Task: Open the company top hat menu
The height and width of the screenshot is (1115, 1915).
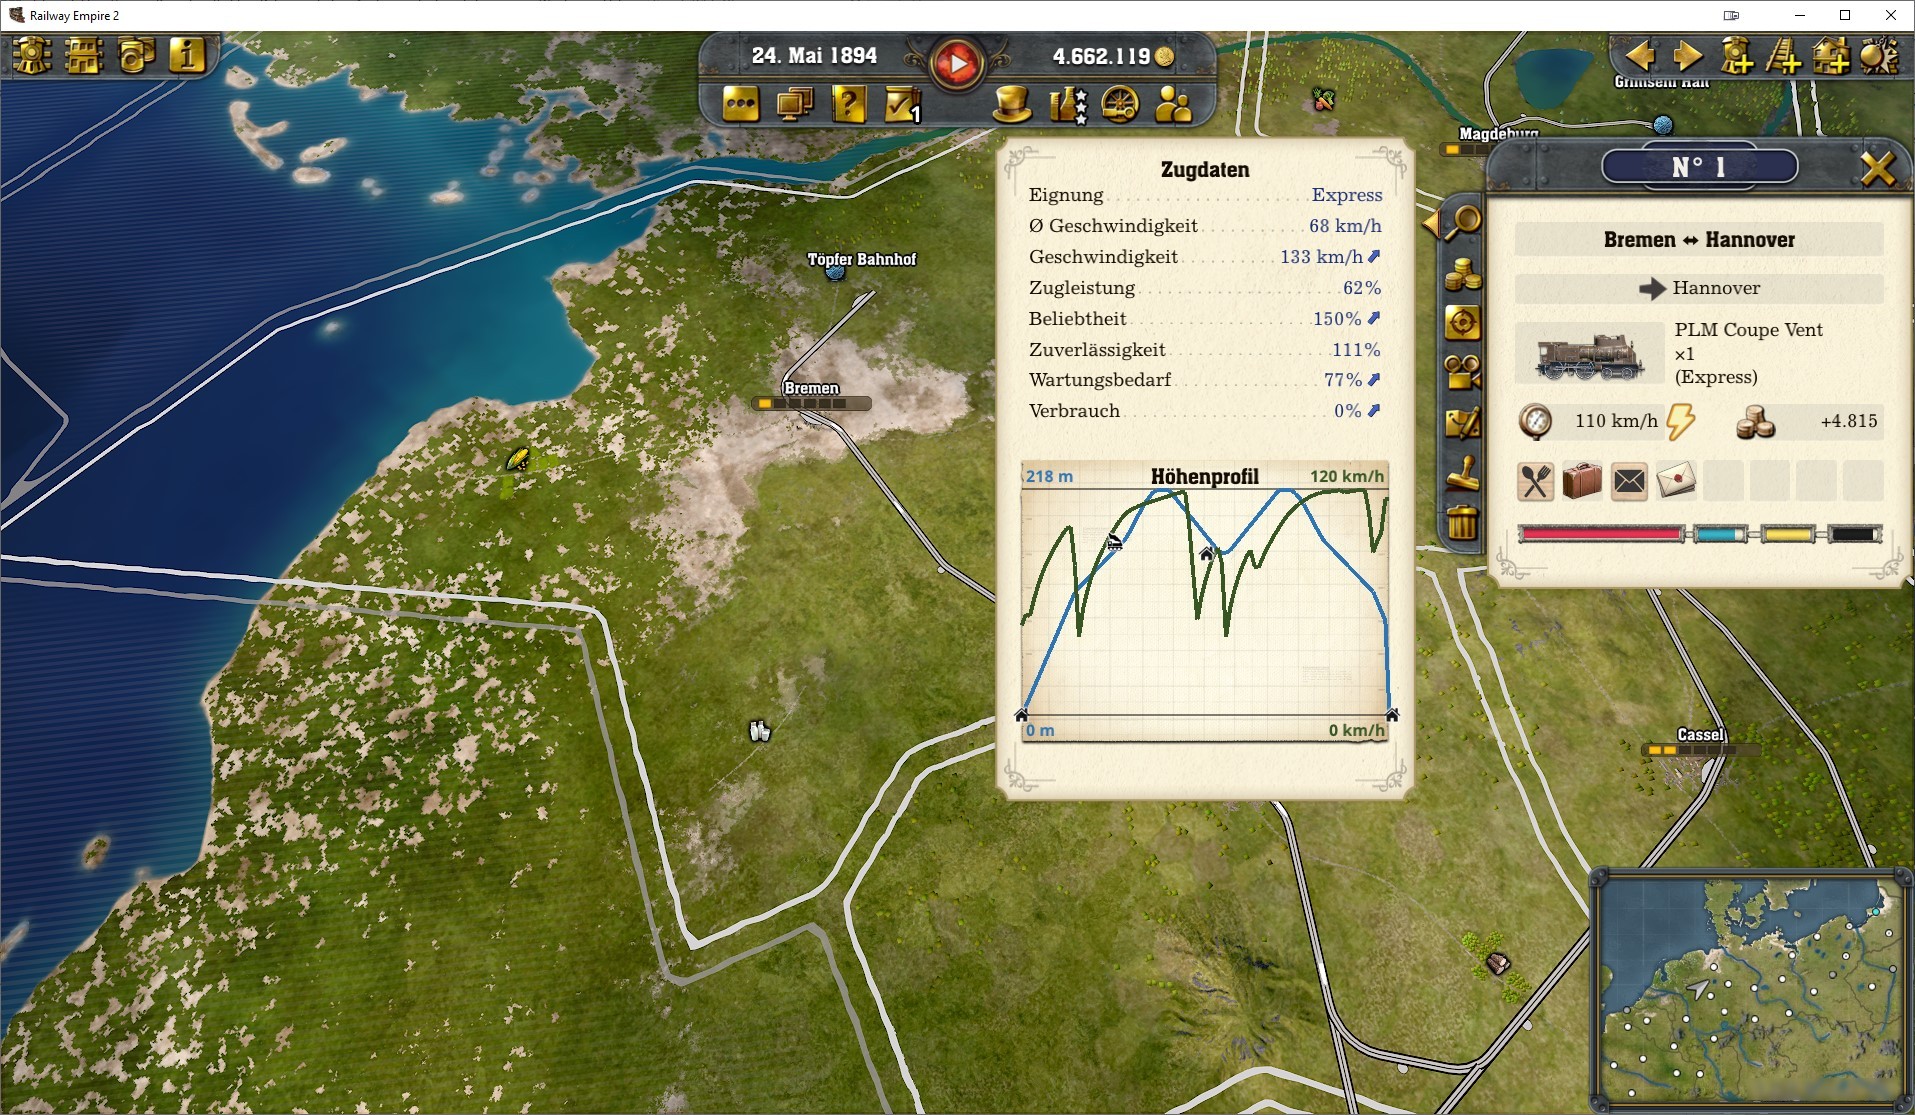Action: tap(1012, 104)
